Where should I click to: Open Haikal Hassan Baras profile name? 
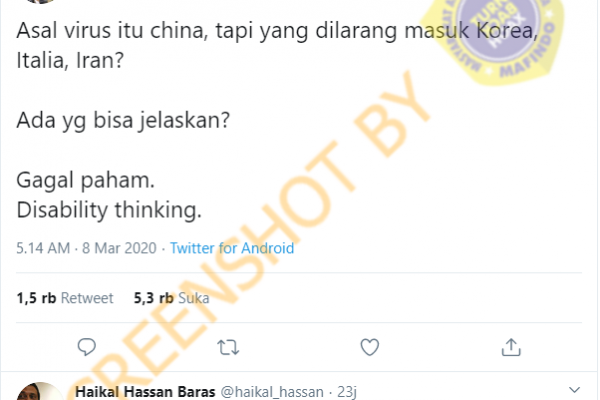click(145, 392)
